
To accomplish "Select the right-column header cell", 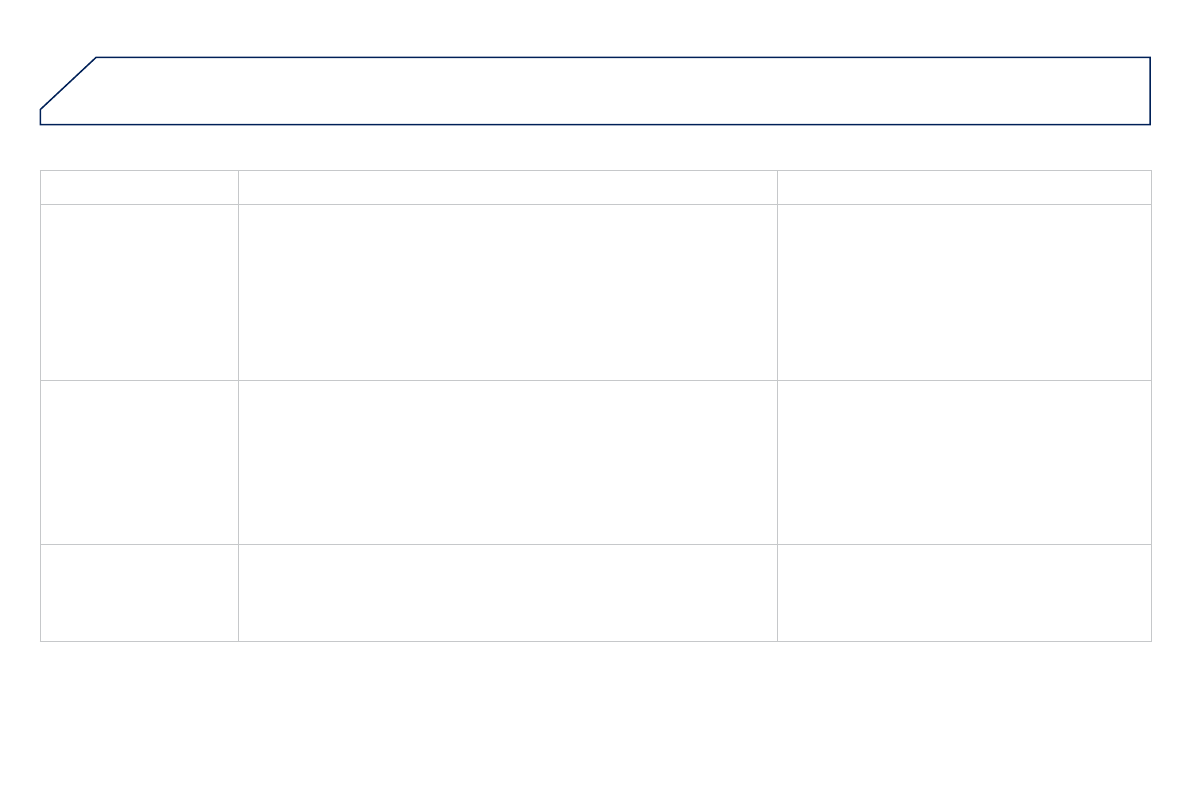I will (964, 187).
